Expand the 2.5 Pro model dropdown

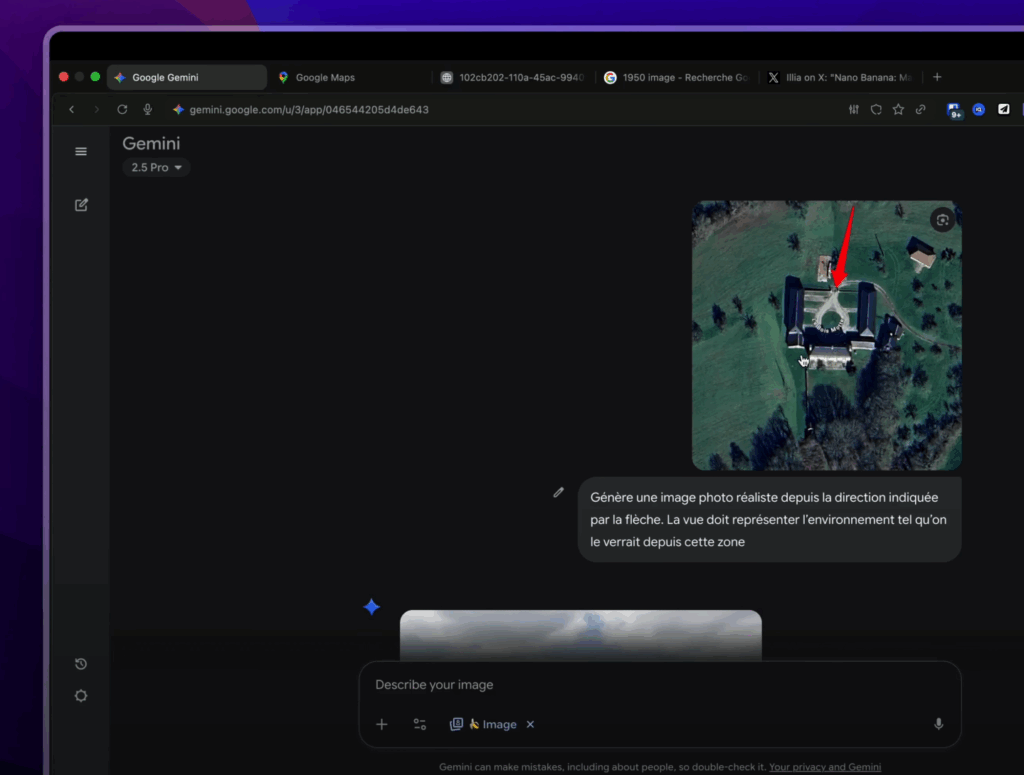coord(157,168)
